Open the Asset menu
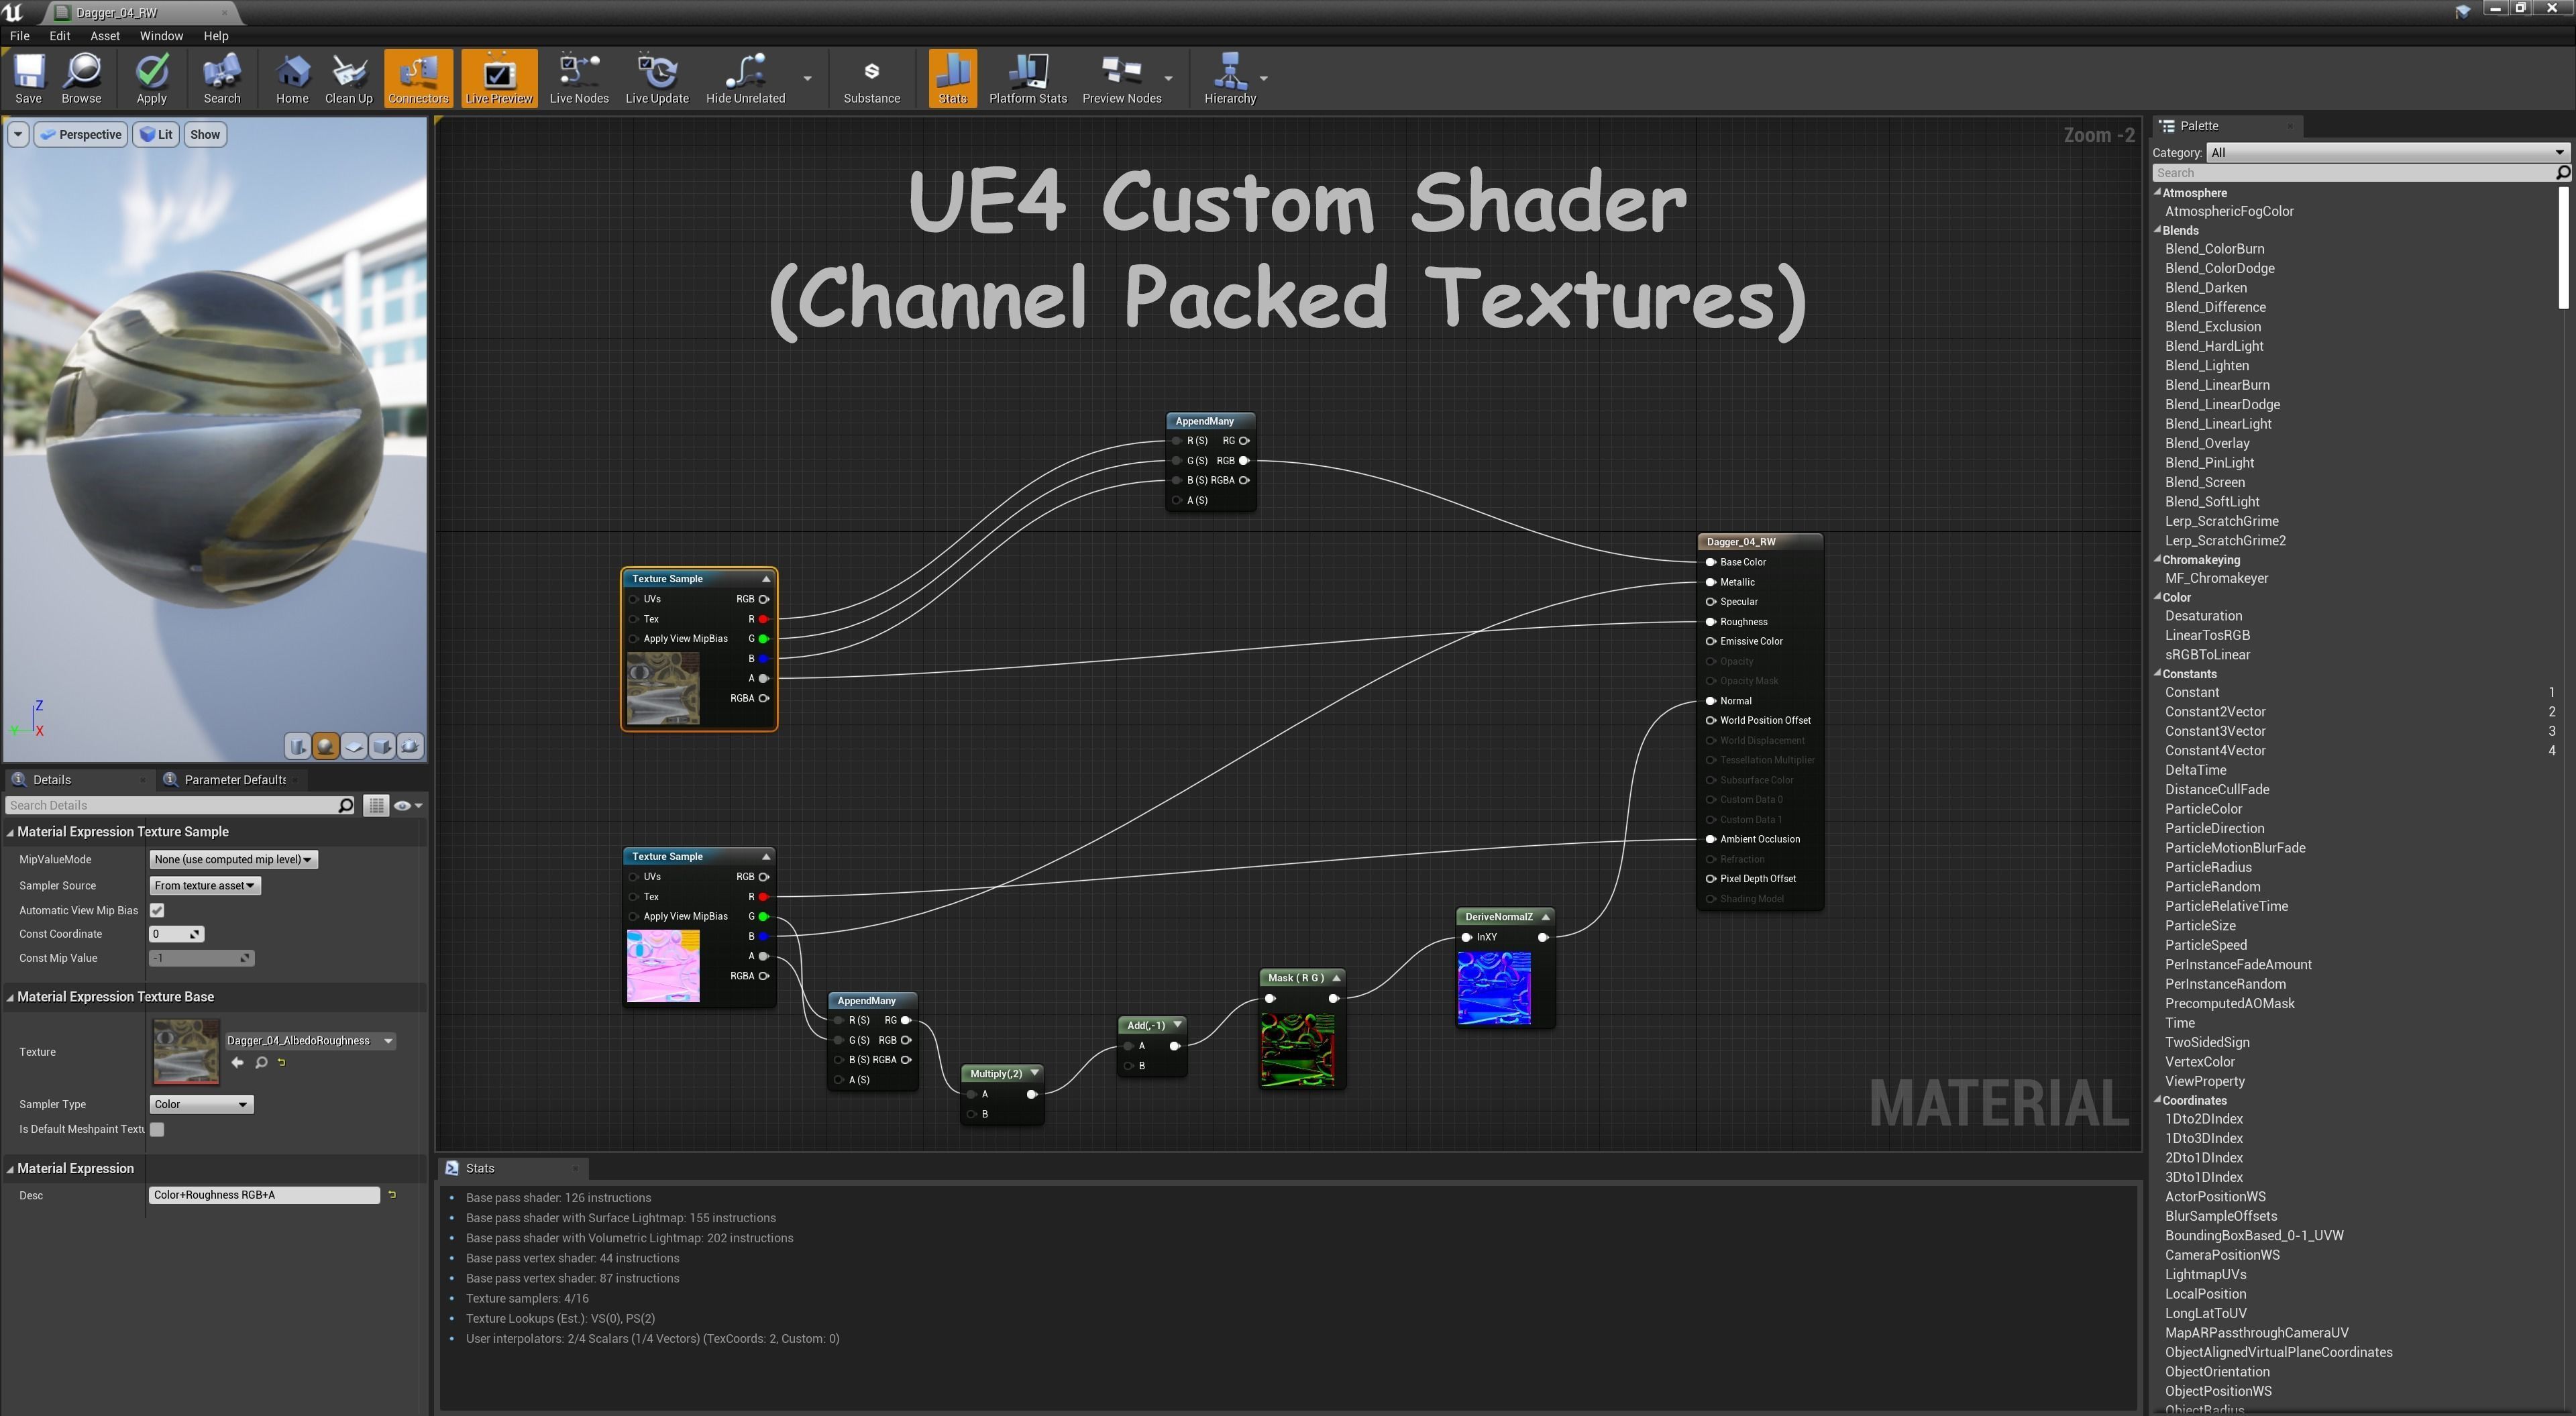The height and width of the screenshot is (1416, 2576). 104,36
